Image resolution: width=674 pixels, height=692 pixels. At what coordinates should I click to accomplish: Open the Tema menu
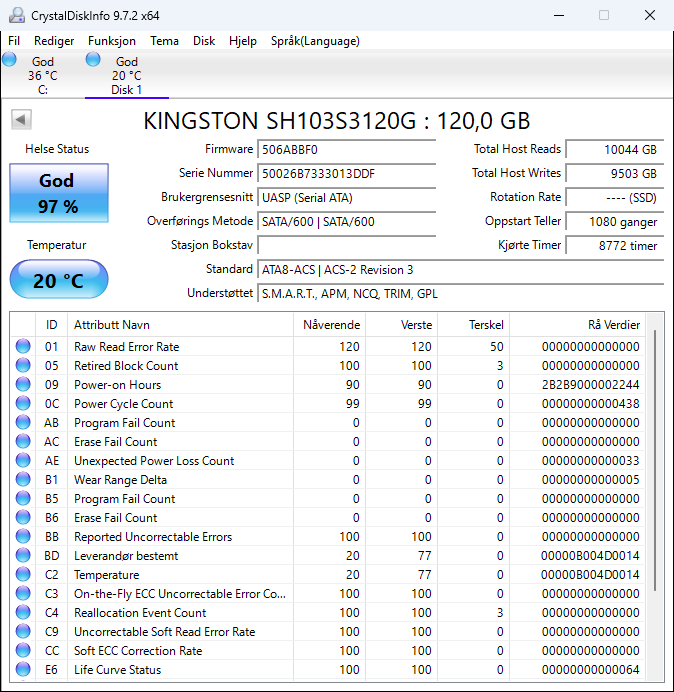[164, 41]
